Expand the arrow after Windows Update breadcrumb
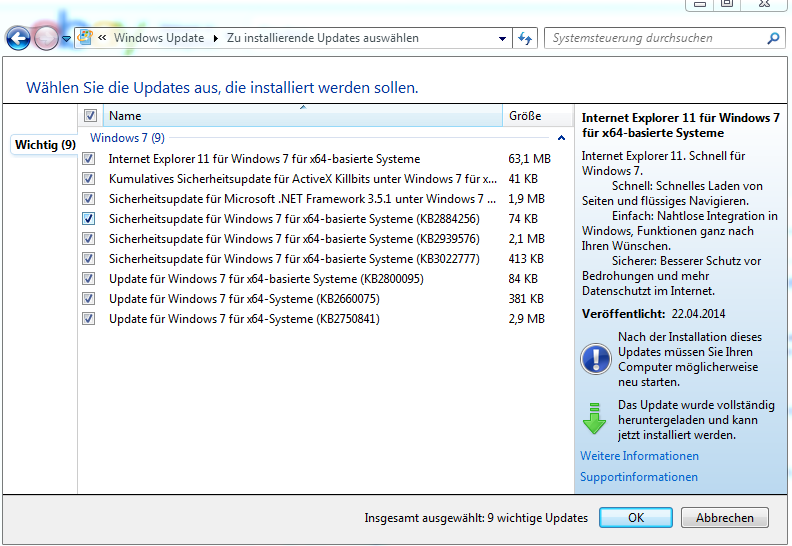 click(x=216, y=38)
